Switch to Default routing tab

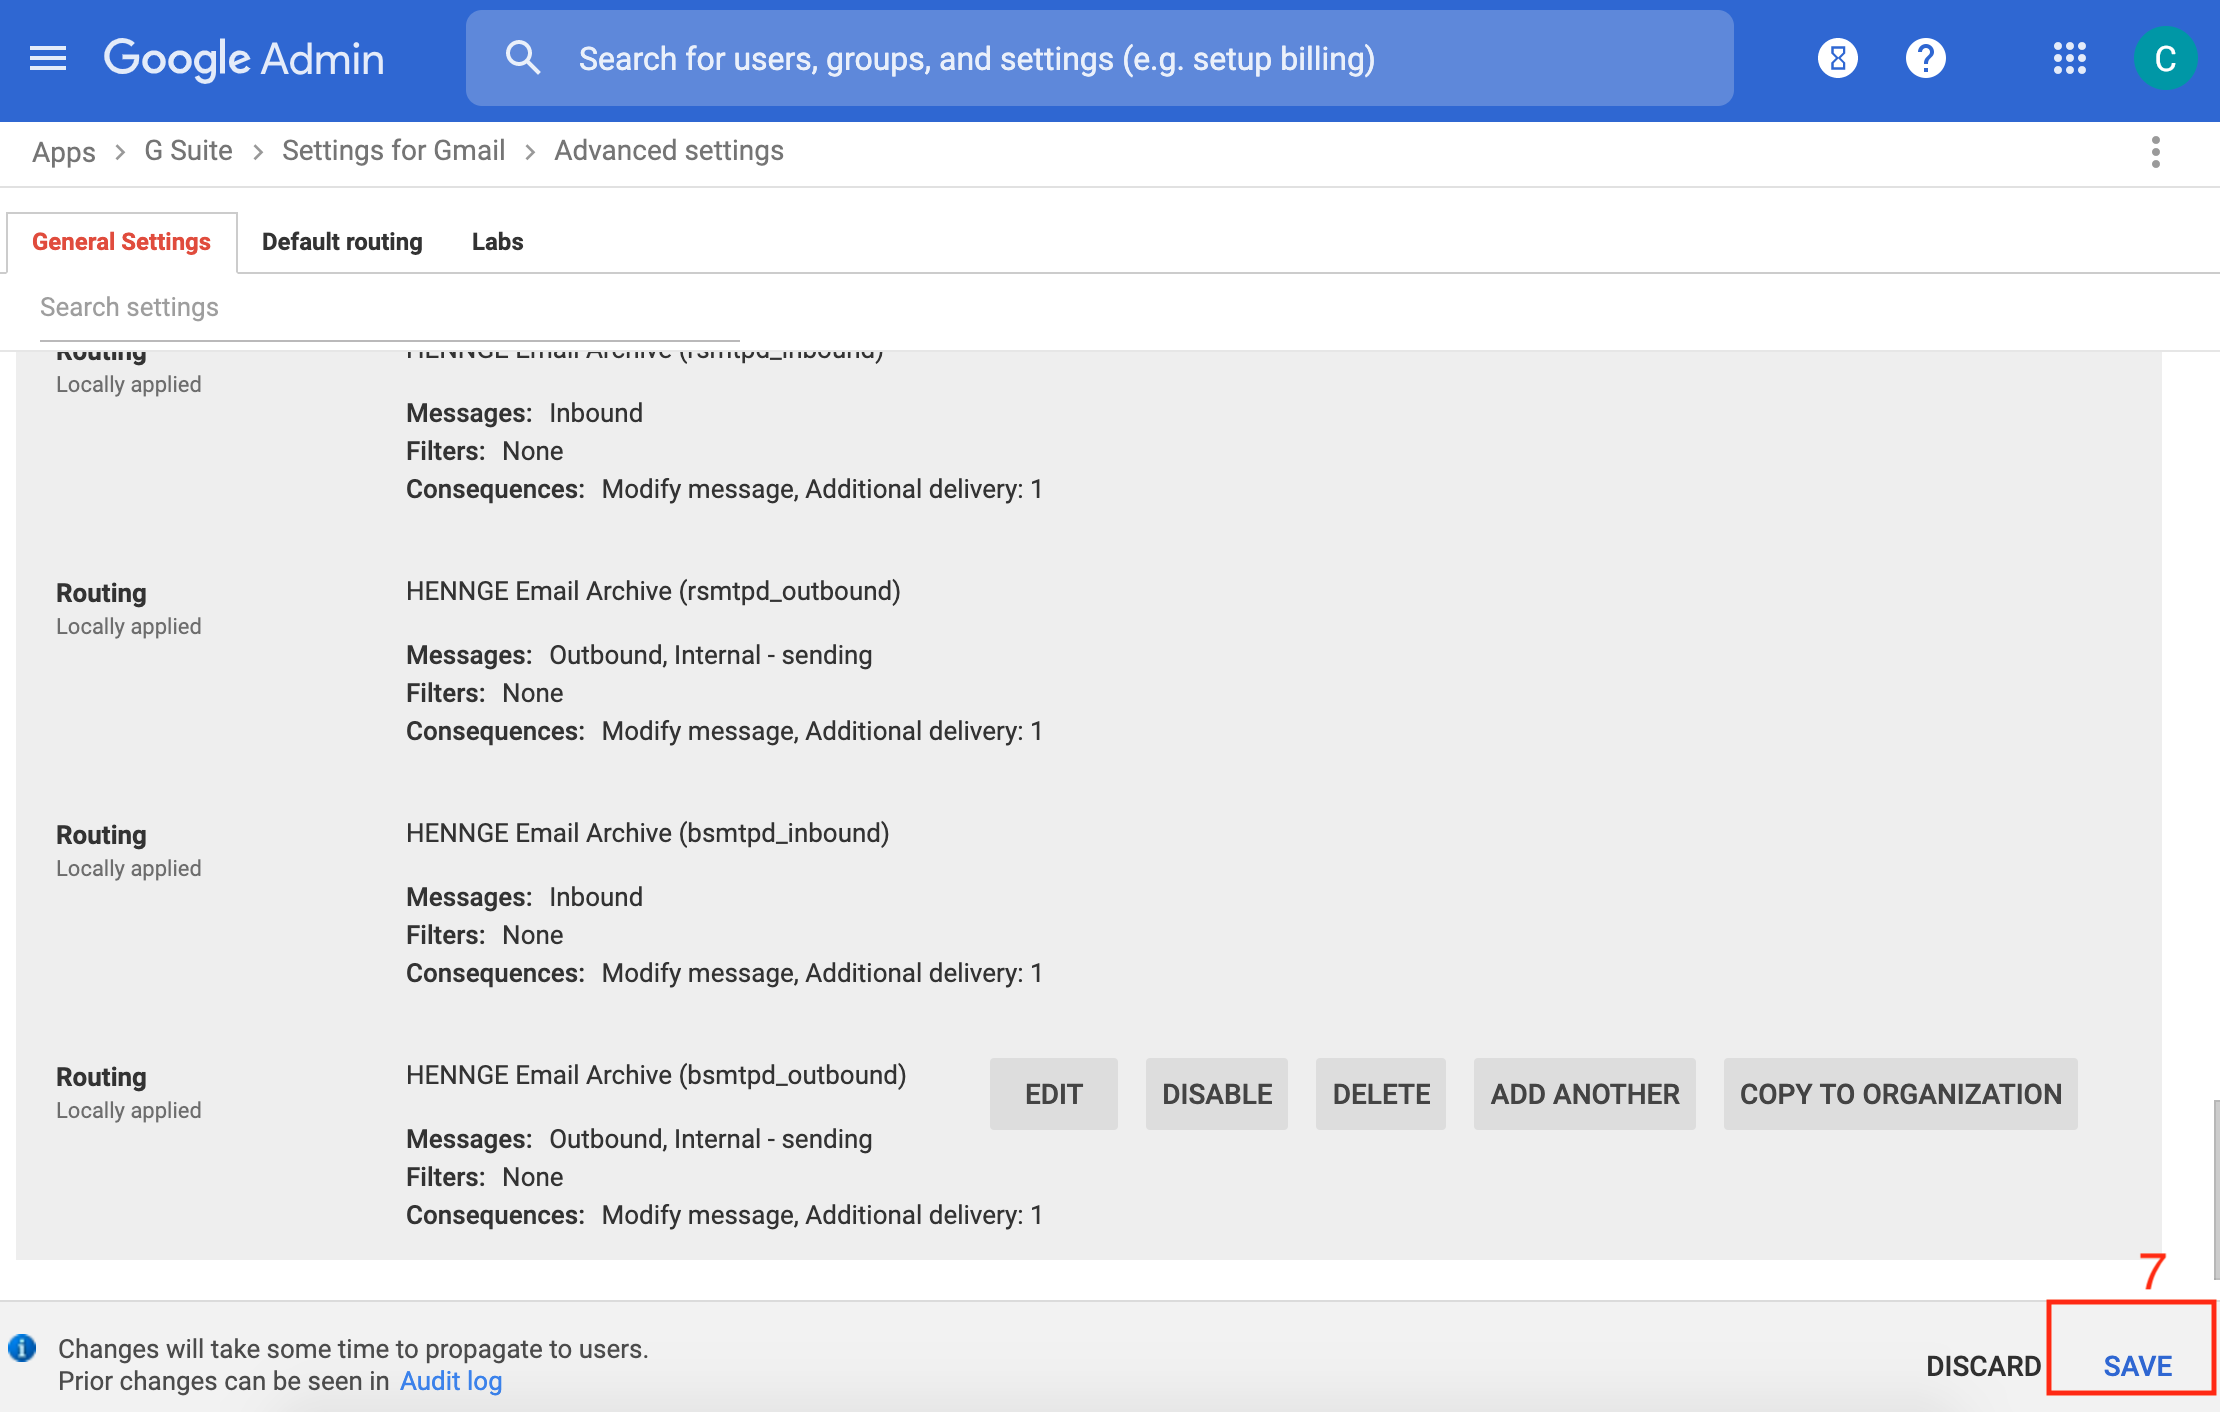point(342,242)
